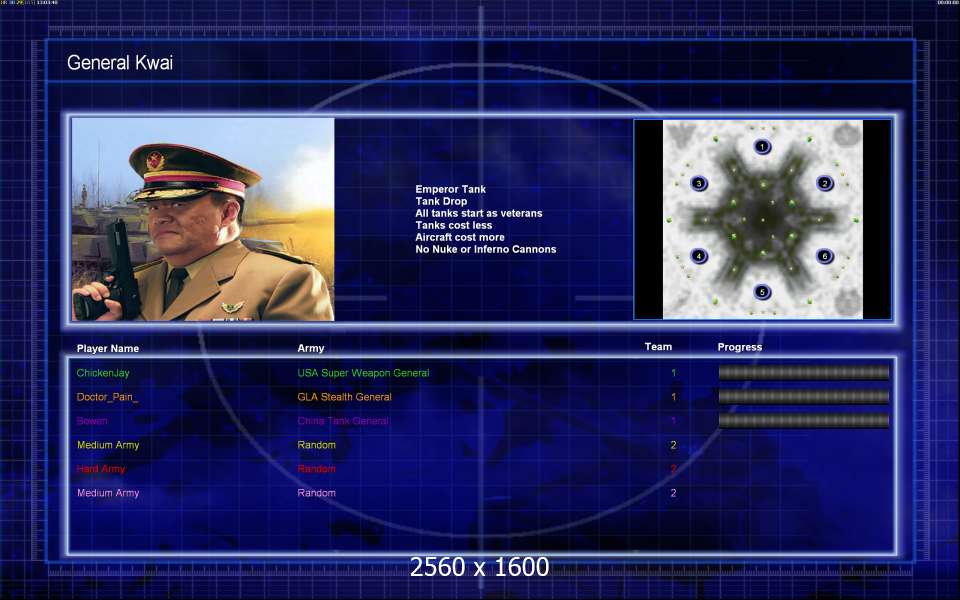The height and width of the screenshot is (600, 960).
Task: Click 'USA Super Weapon General' army
Action: [363, 373]
